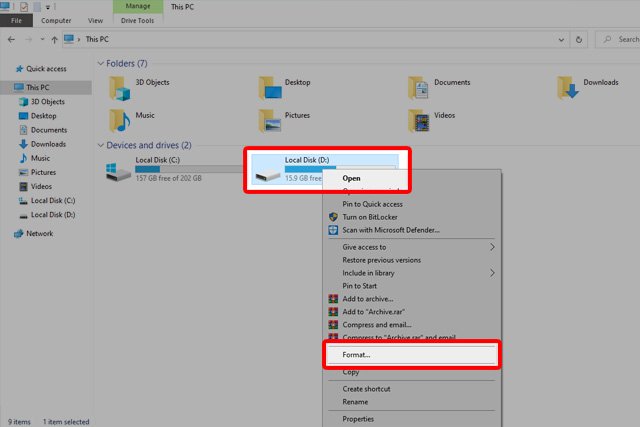The image size is (640, 427).
Task: Switch to the View ribbon tab
Action: click(96, 19)
